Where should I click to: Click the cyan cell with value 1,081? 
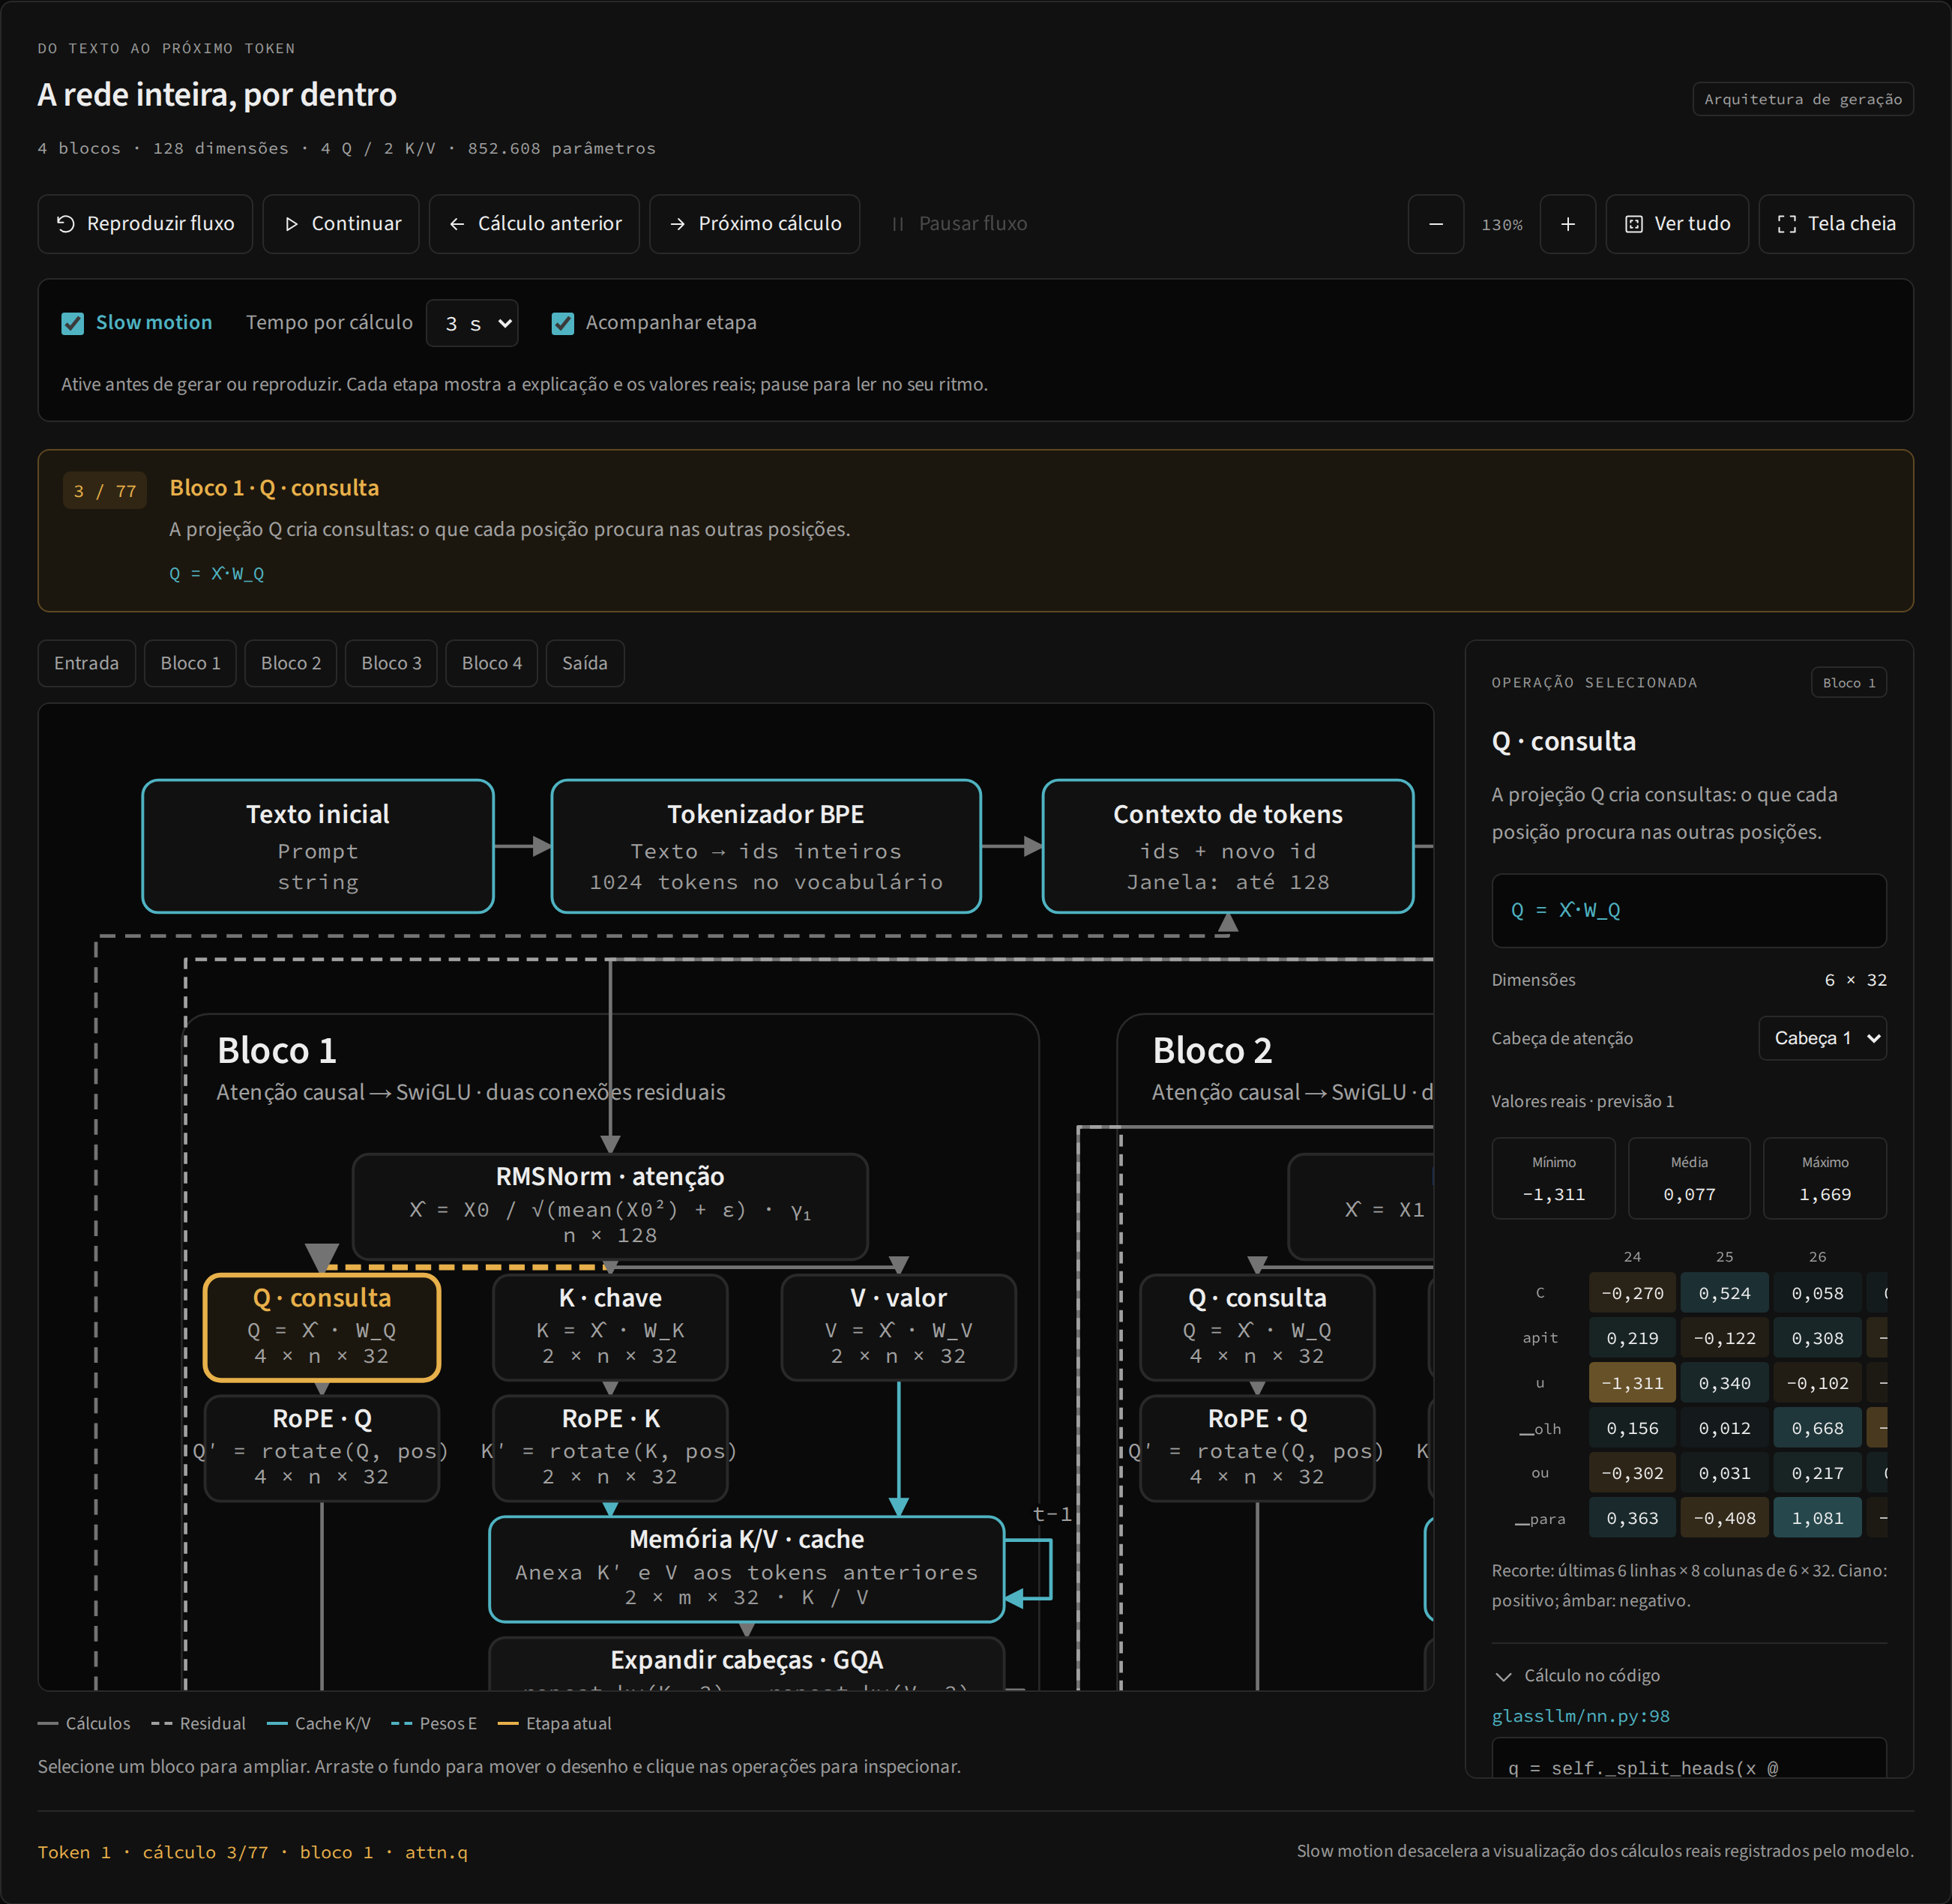pos(1817,1518)
